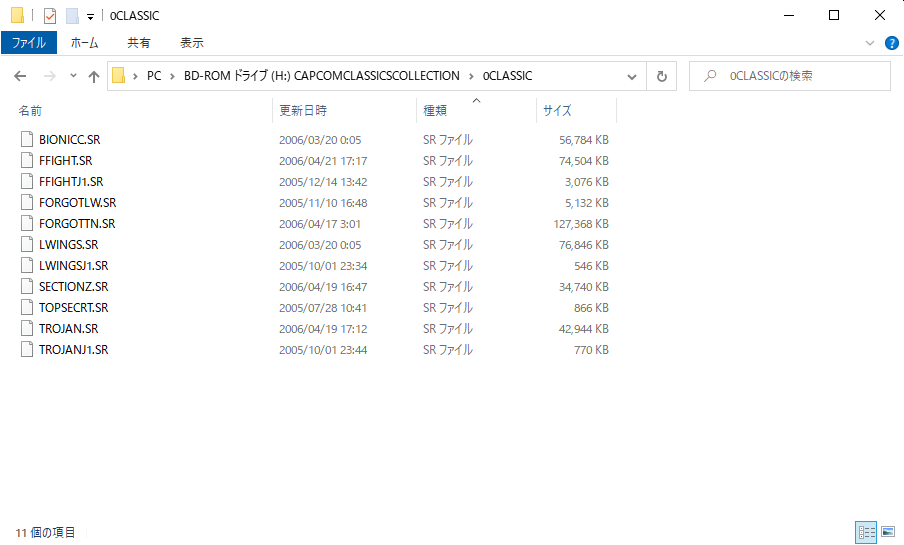Image resolution: width=904 pixels, height=545 pixels.
Task: Select the SECTIONZ.SR file
Action: pyautogui.click(x=73, y=287)
